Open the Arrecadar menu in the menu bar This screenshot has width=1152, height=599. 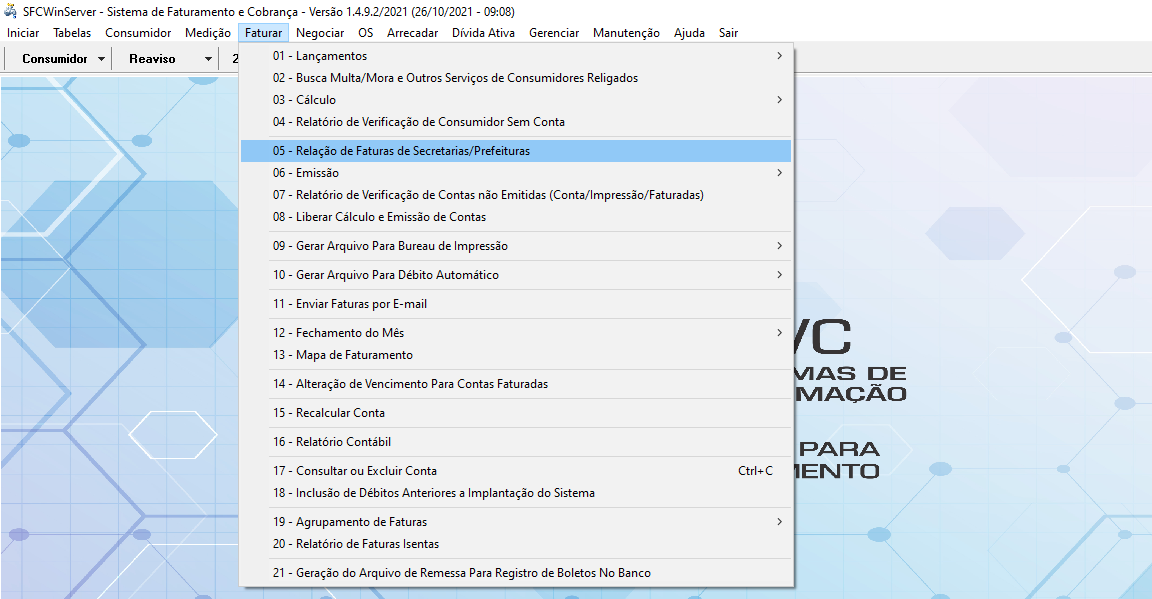pyautogui.click(x=412, y=33)
